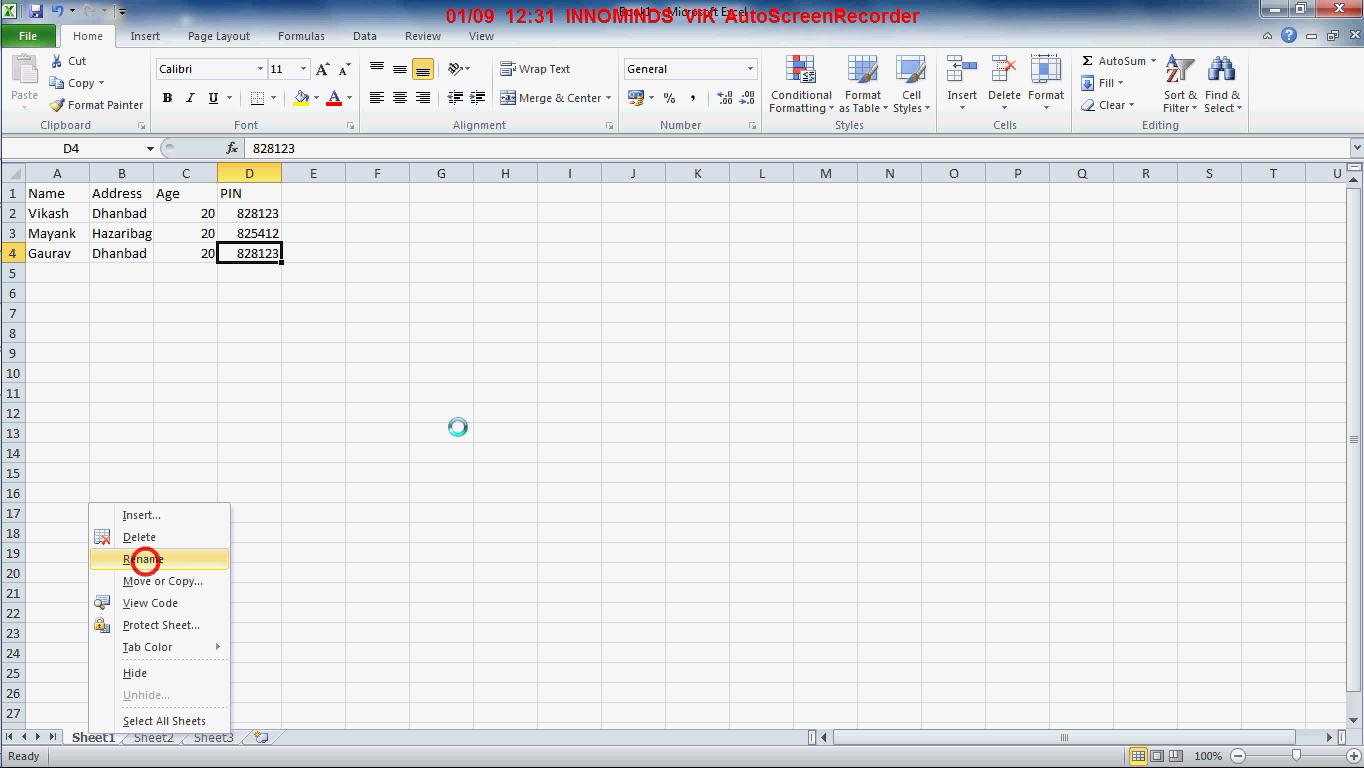Toggle Italic formatting
1364x768 pixels.
click(x=190, y=98)
